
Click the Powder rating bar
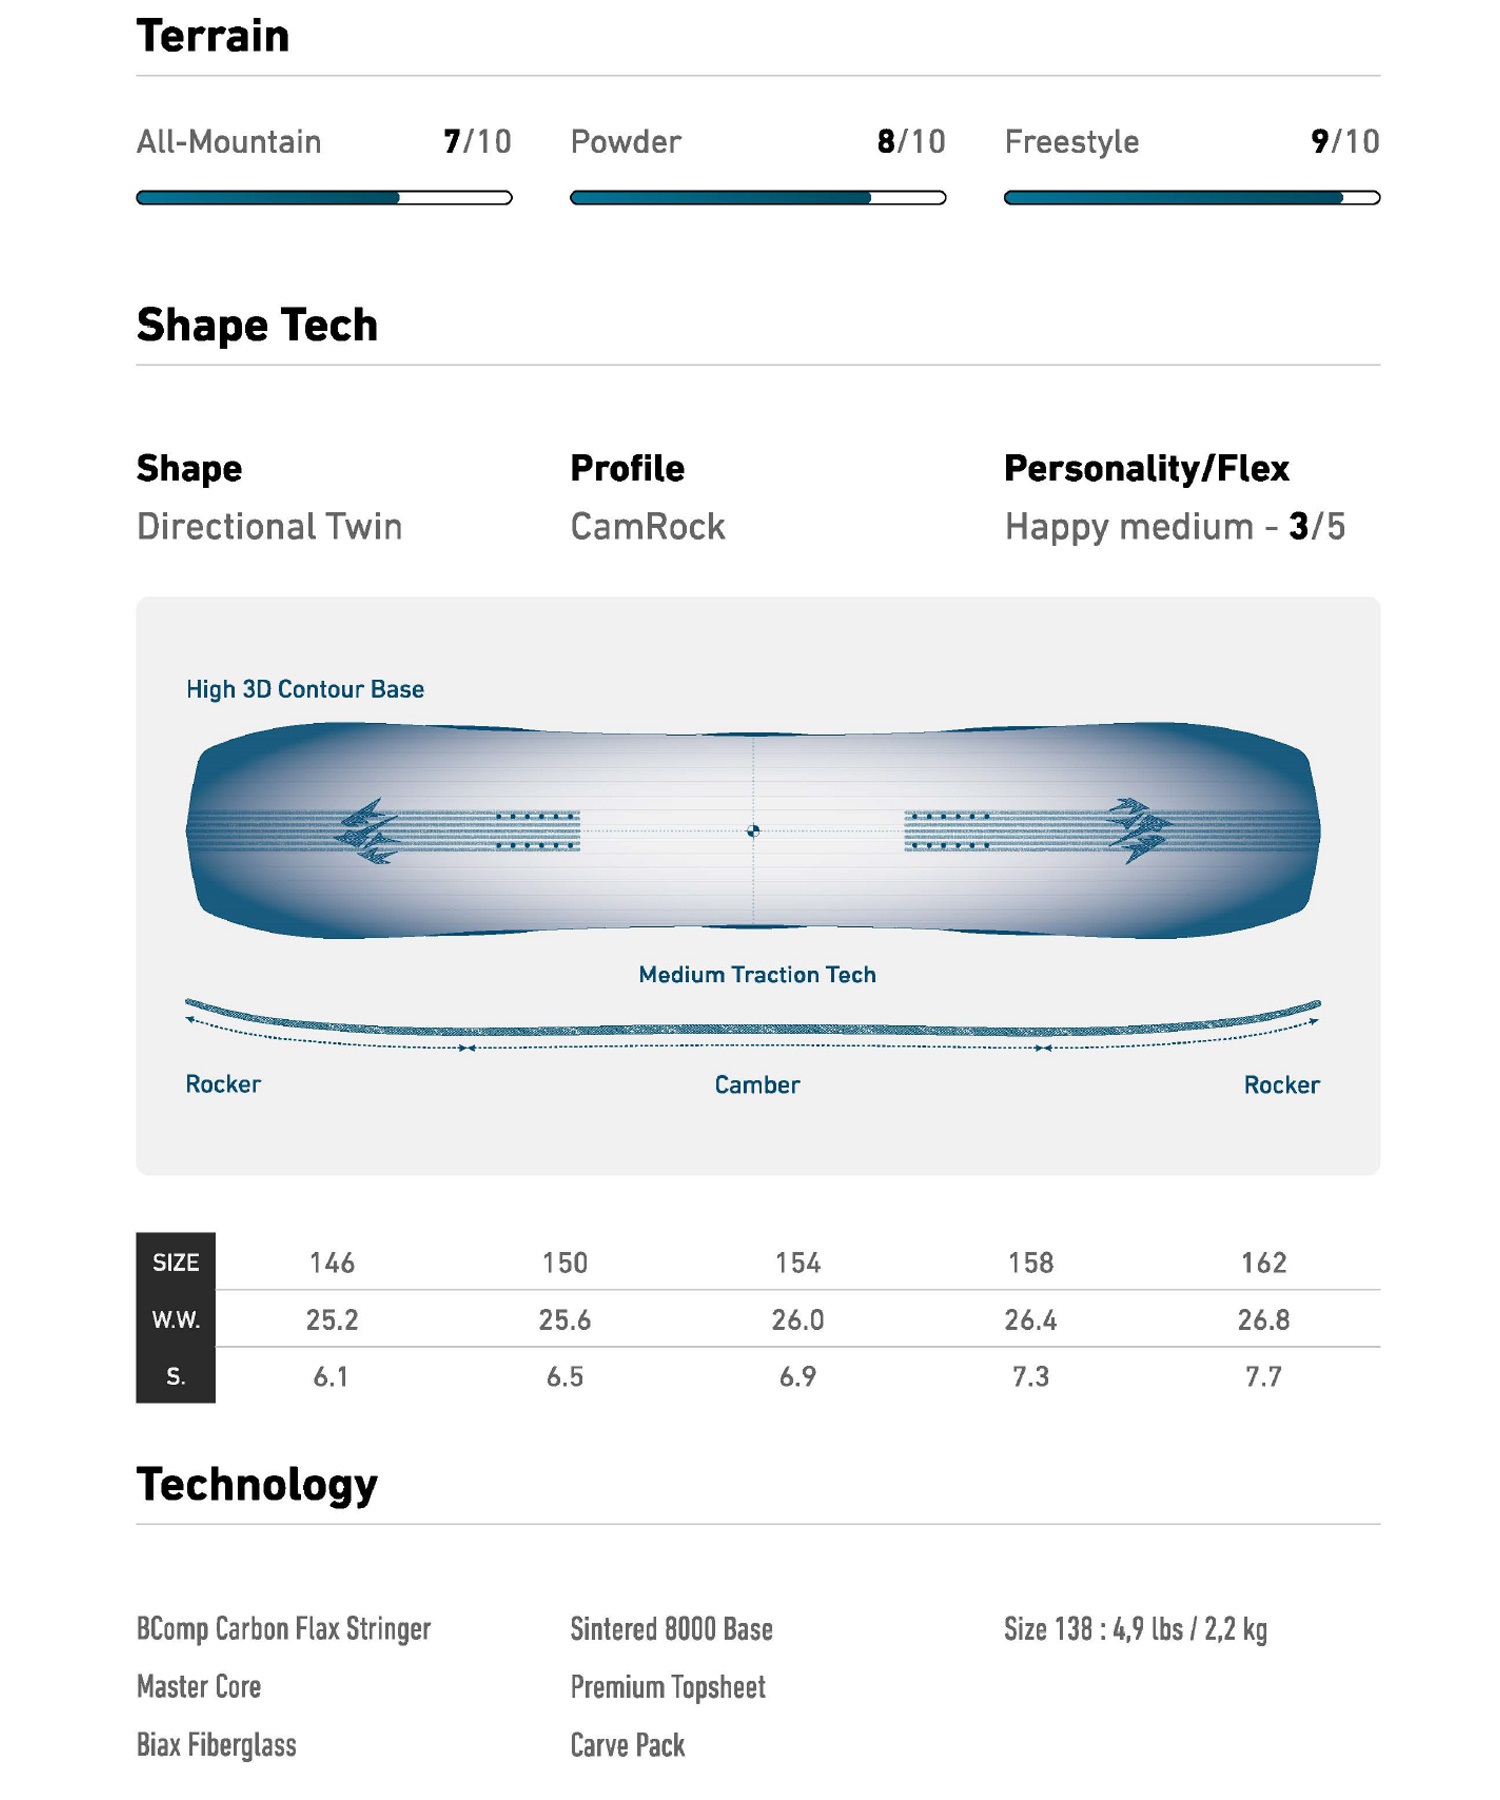757,198
